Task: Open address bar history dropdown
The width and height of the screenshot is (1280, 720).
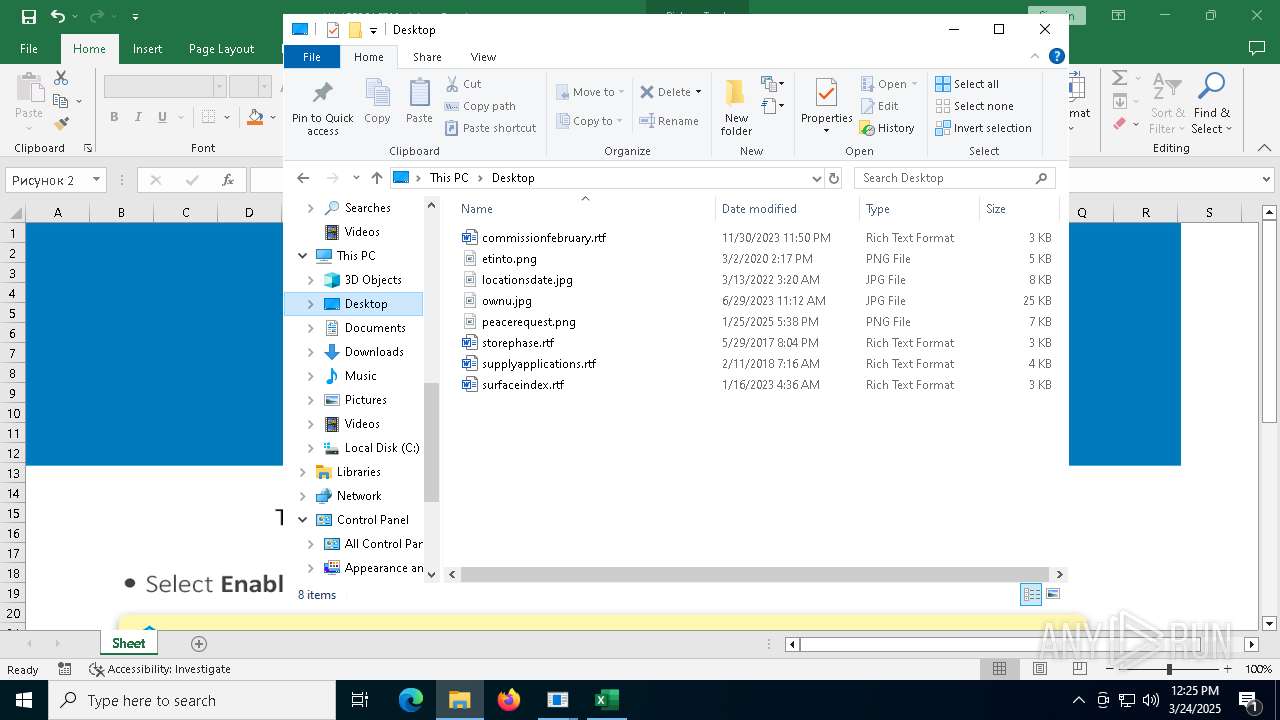Action: tap(817, 178)
